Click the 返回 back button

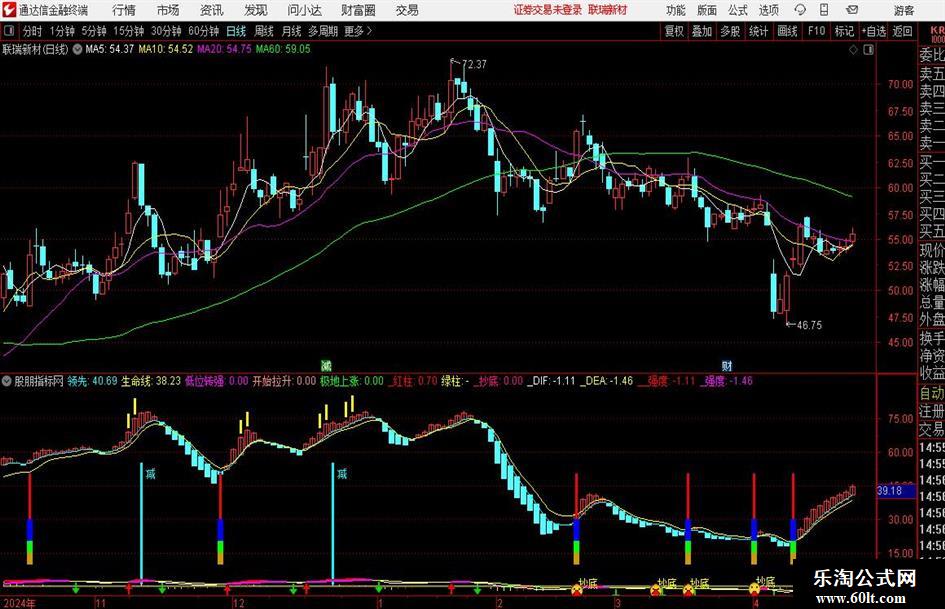click(902, 31)
